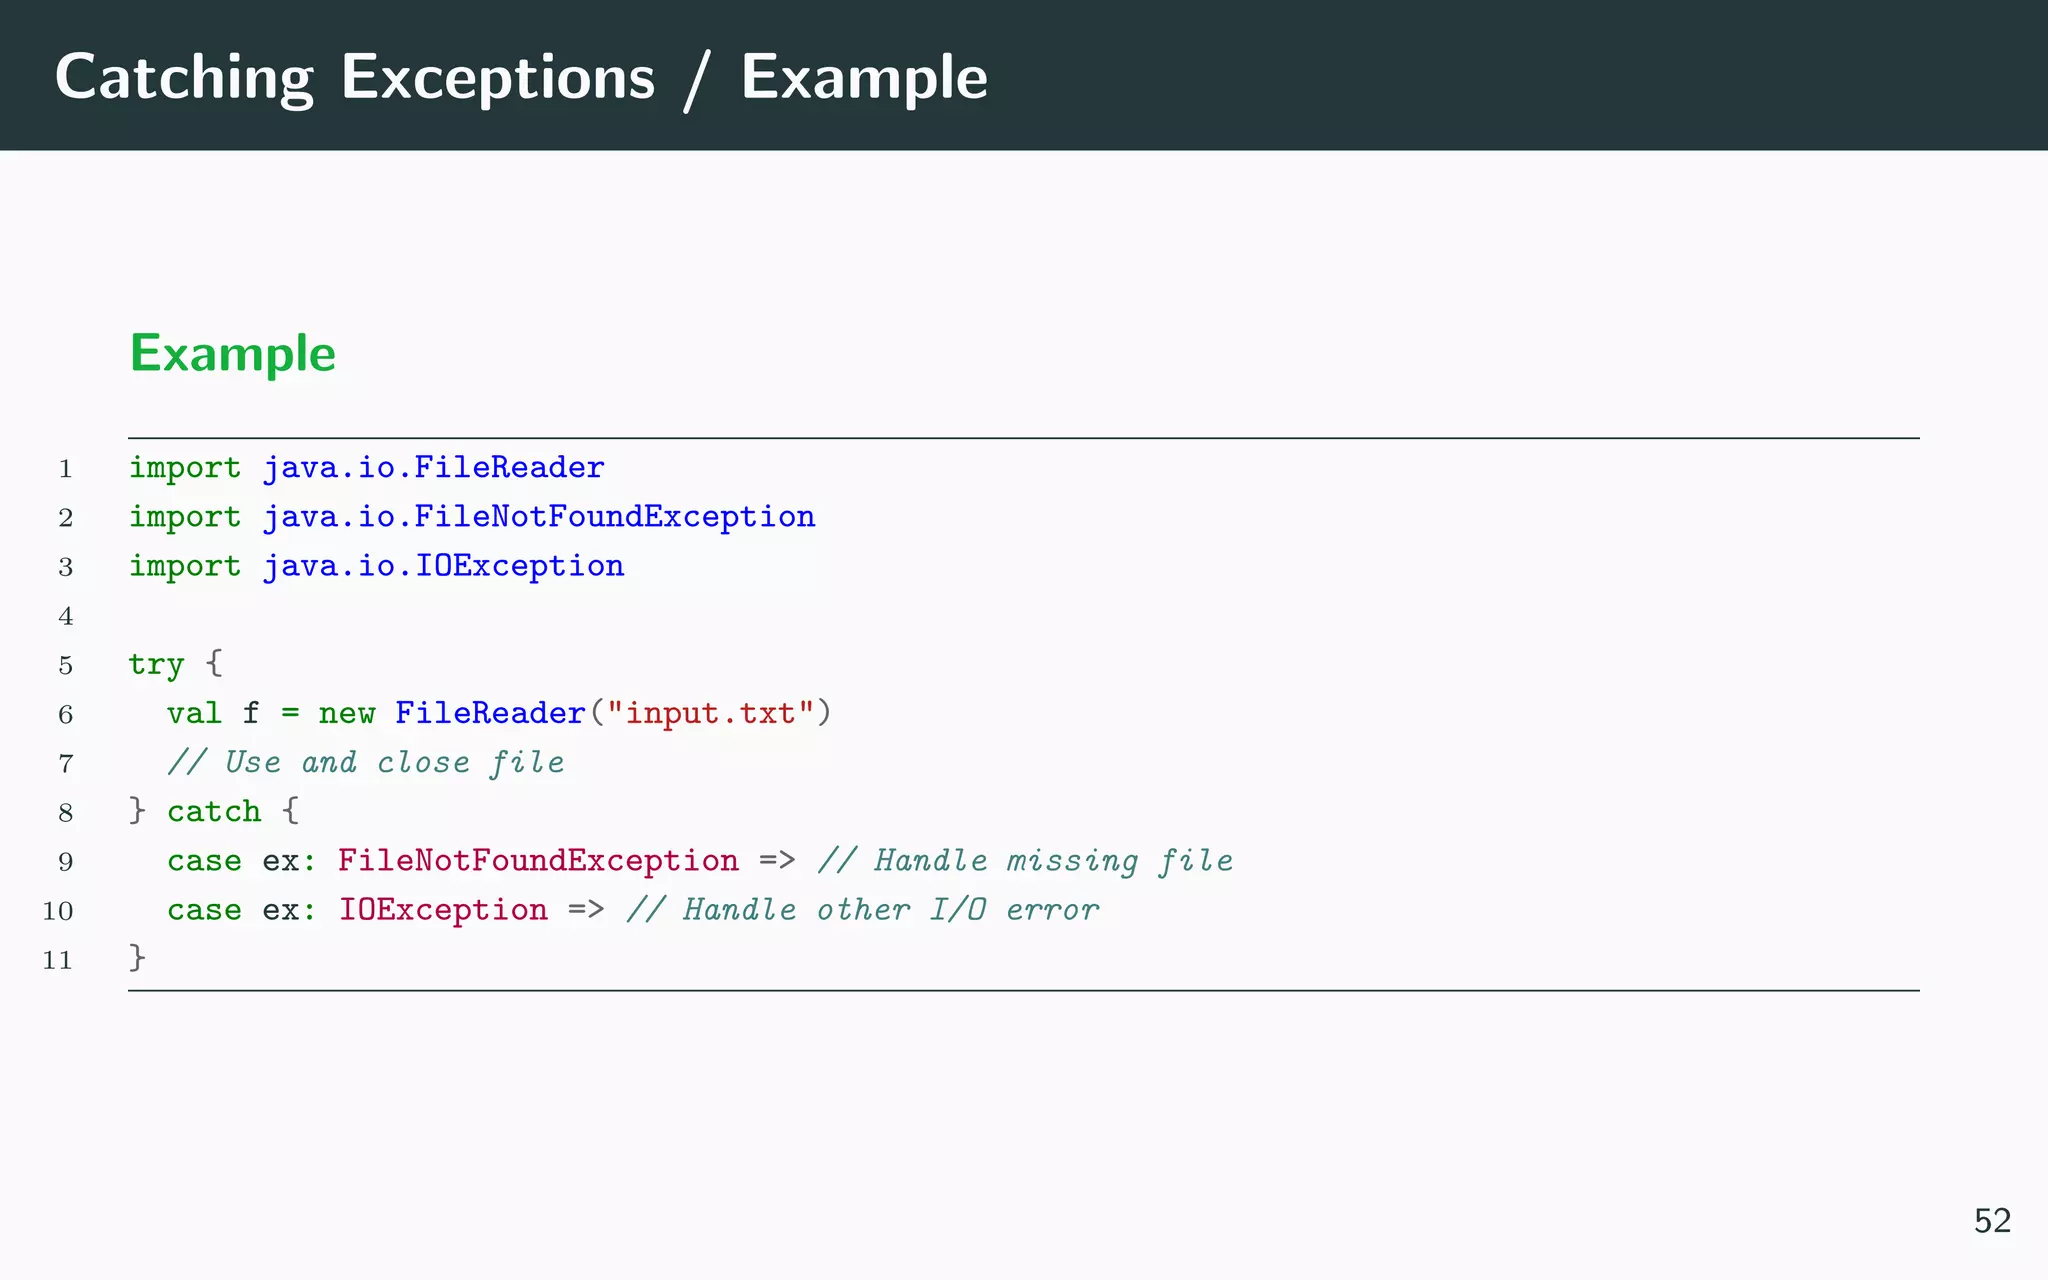Viewport: 2048px width, 1280px height.
Task: Click the "input.txt" string literal
Action: (710, 714)
